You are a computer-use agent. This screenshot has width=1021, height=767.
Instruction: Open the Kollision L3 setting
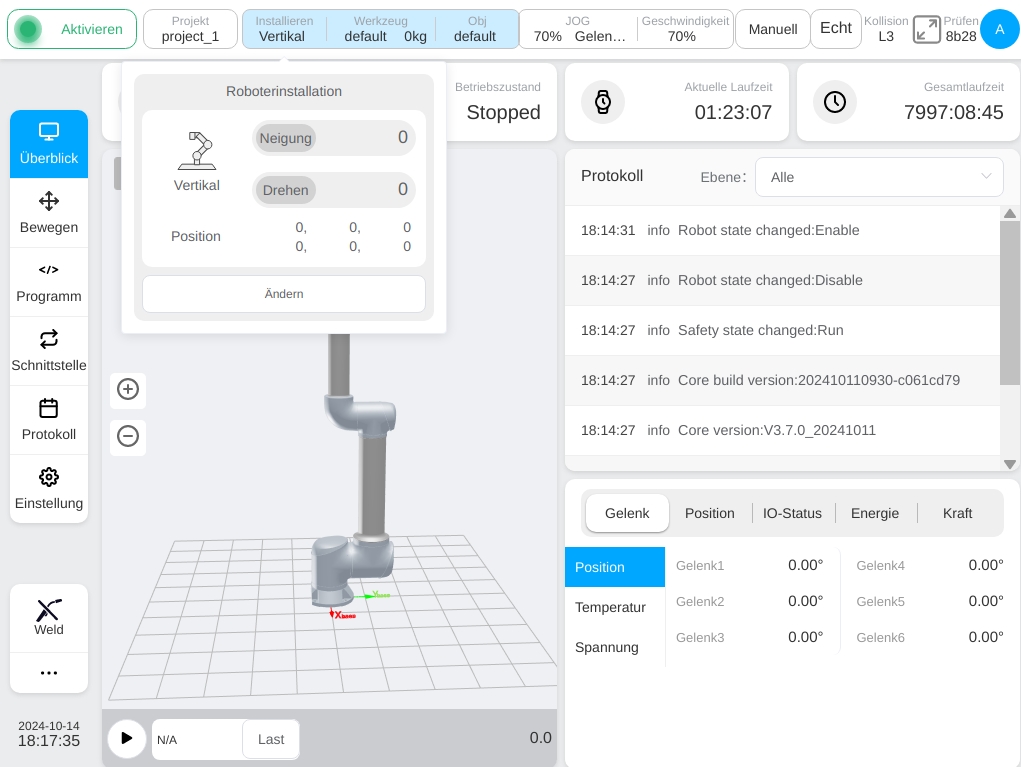click(886, 29)
